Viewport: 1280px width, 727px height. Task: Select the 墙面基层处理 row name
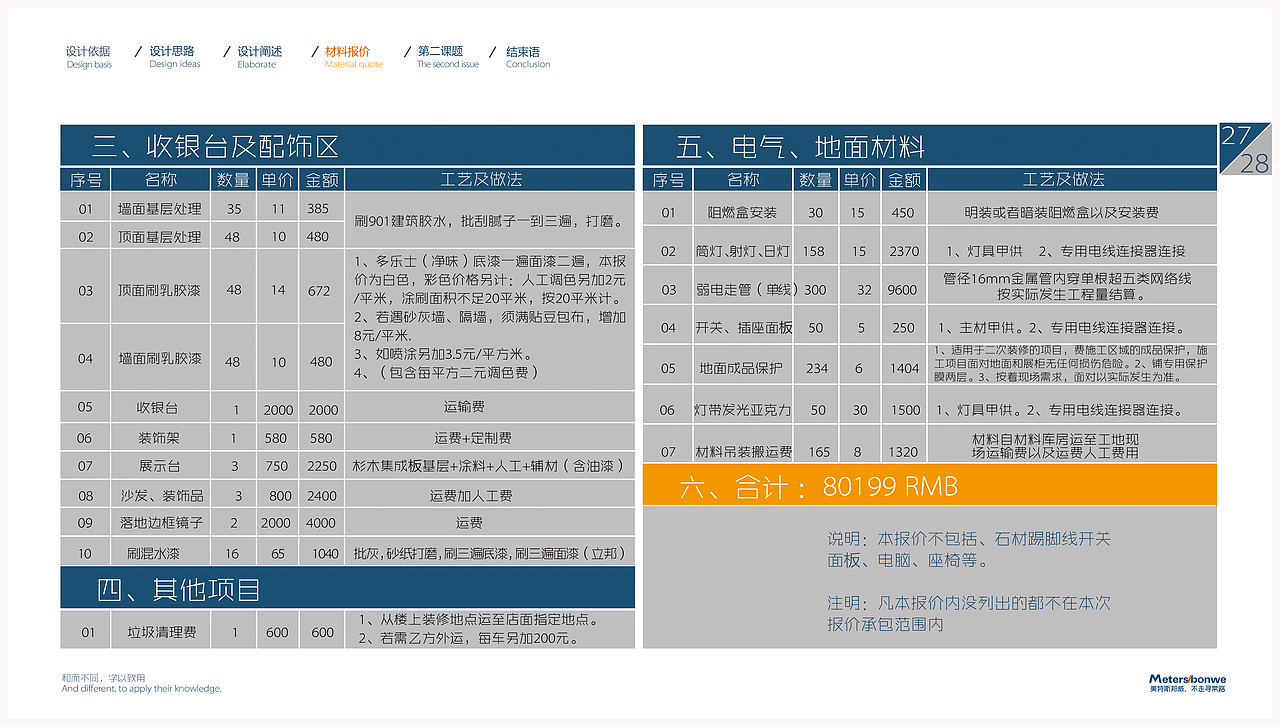tap(160, 209)
